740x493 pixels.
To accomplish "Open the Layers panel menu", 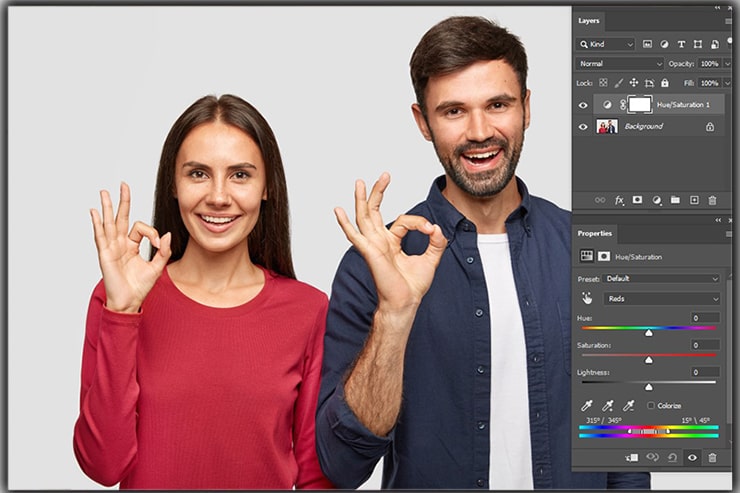I will click(x=729, y=21).
